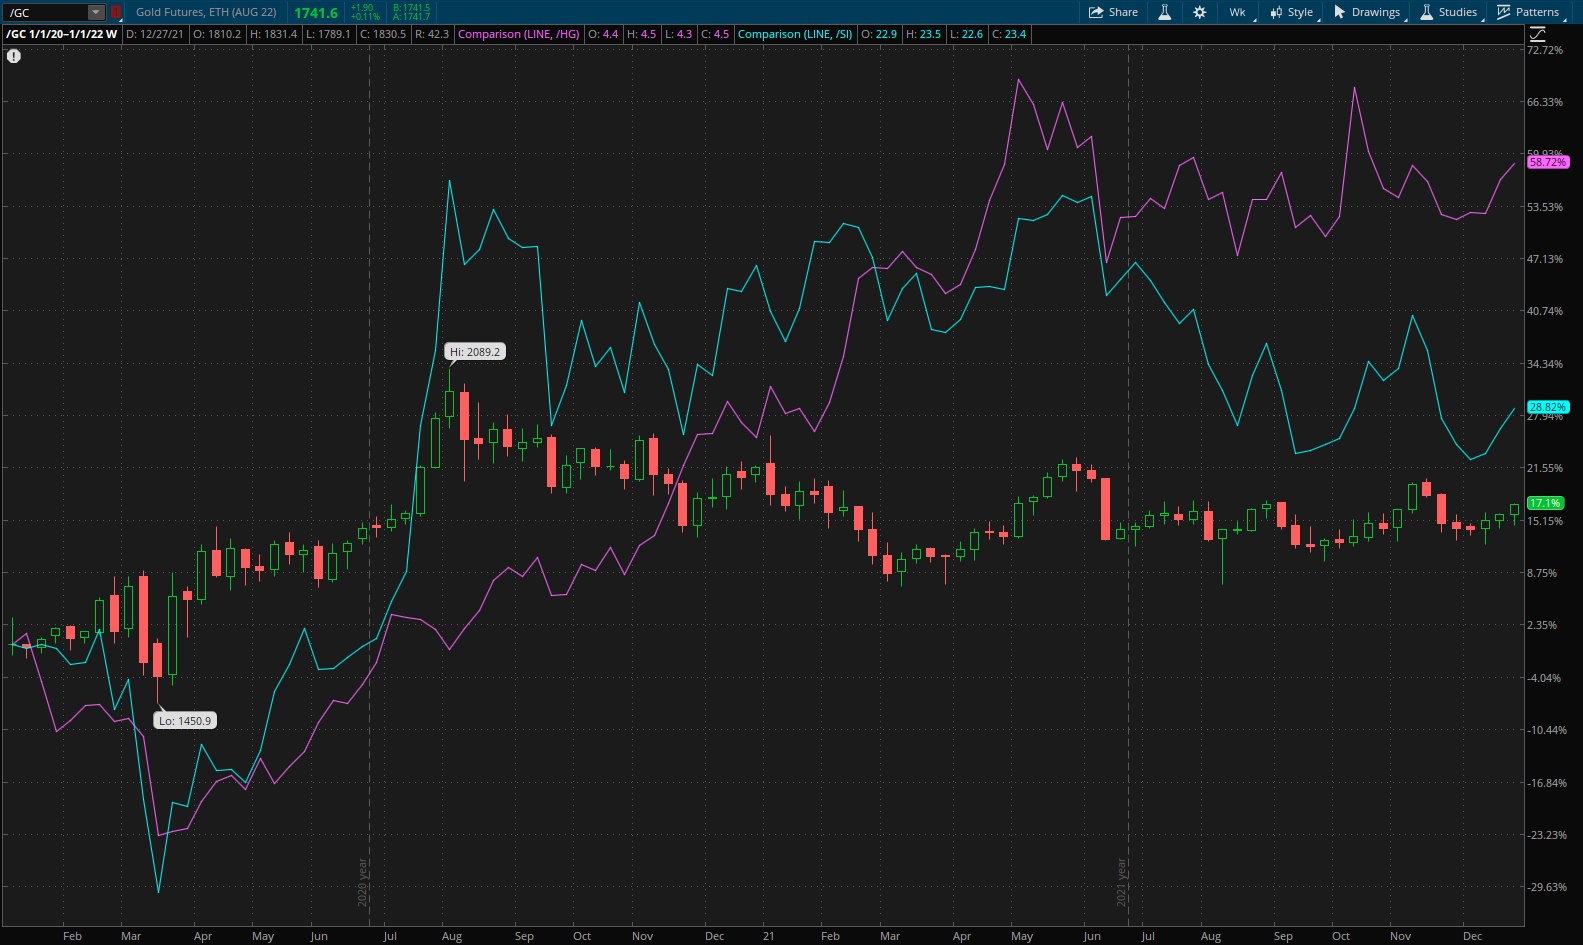The image size is (1583, 945).
Task: Click the 21 year time axis label
Action: [x=769, y=936]
